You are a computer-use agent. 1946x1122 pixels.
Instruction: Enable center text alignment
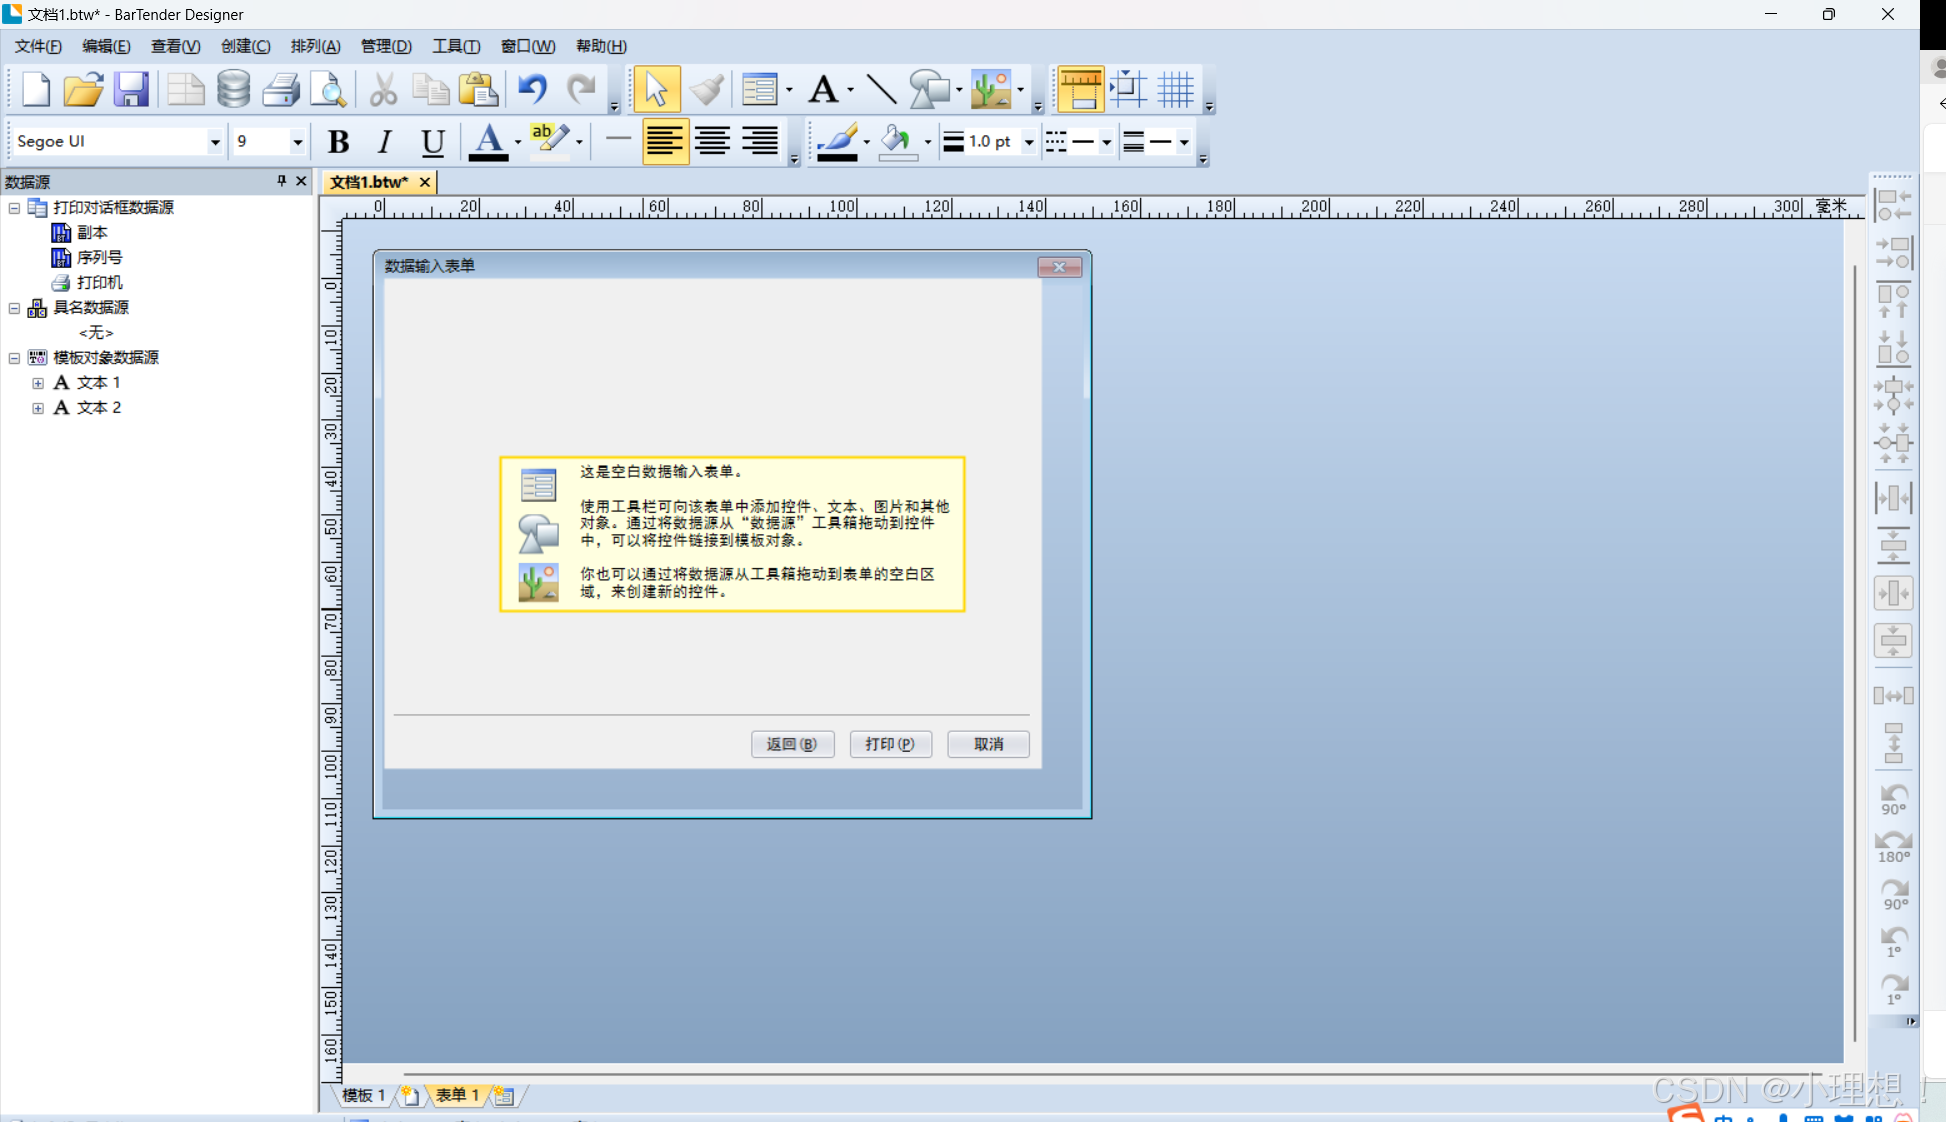click(712, 142)
